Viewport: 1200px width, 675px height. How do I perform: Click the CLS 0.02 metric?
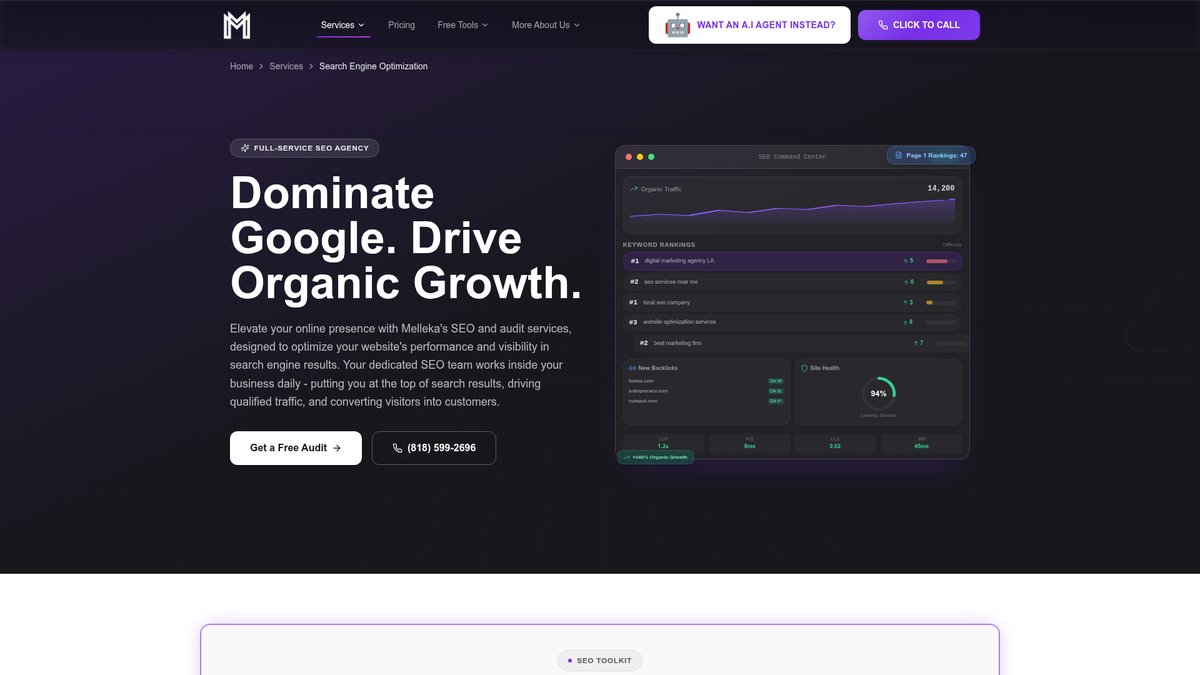[x=835, y=444]
